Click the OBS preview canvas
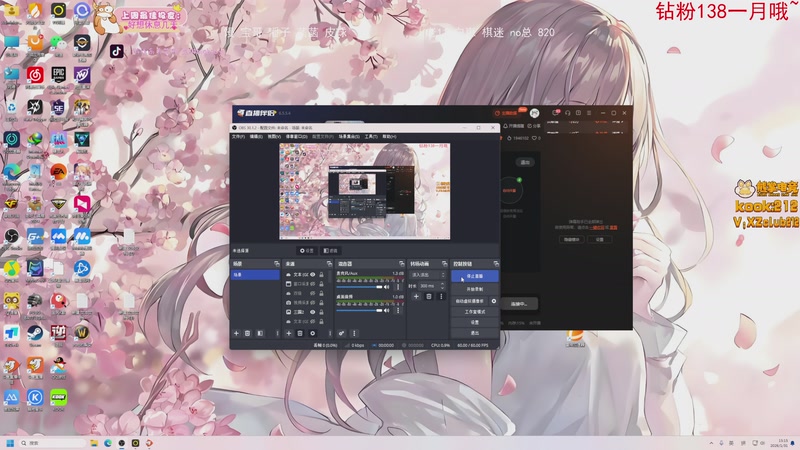The image size is (800, 450). point(364,191)
